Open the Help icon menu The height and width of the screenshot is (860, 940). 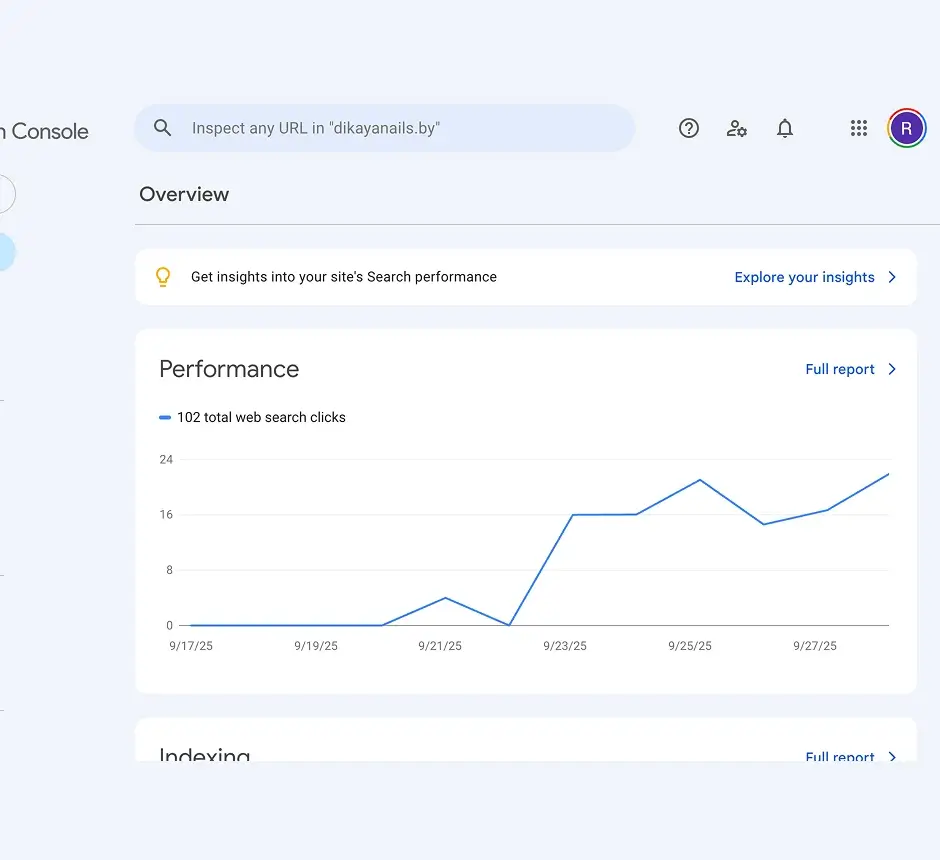tap(689, 128)
